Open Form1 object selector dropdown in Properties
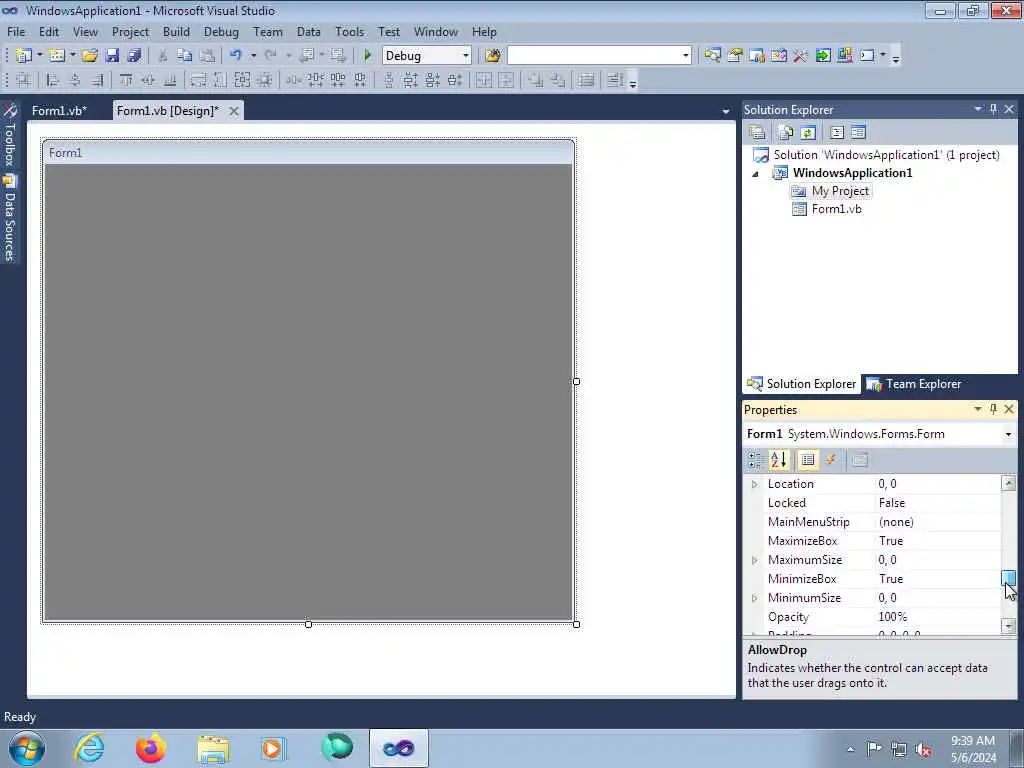 click(x=1008, y=434)
